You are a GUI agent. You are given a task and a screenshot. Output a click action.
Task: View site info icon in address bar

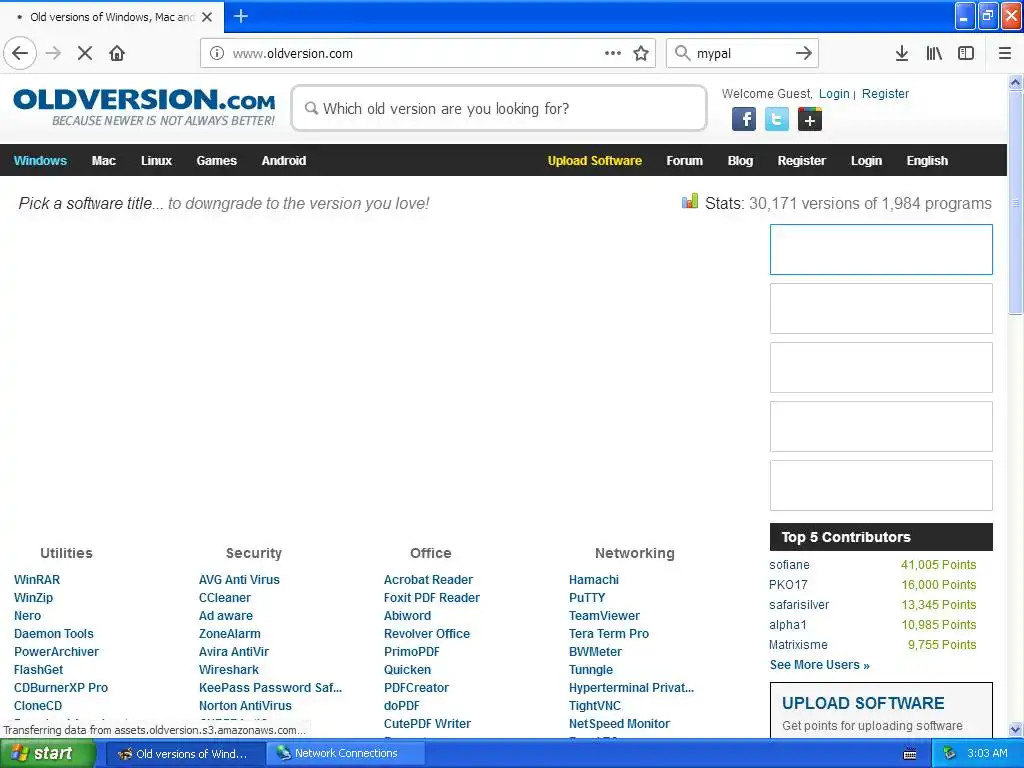217,54
